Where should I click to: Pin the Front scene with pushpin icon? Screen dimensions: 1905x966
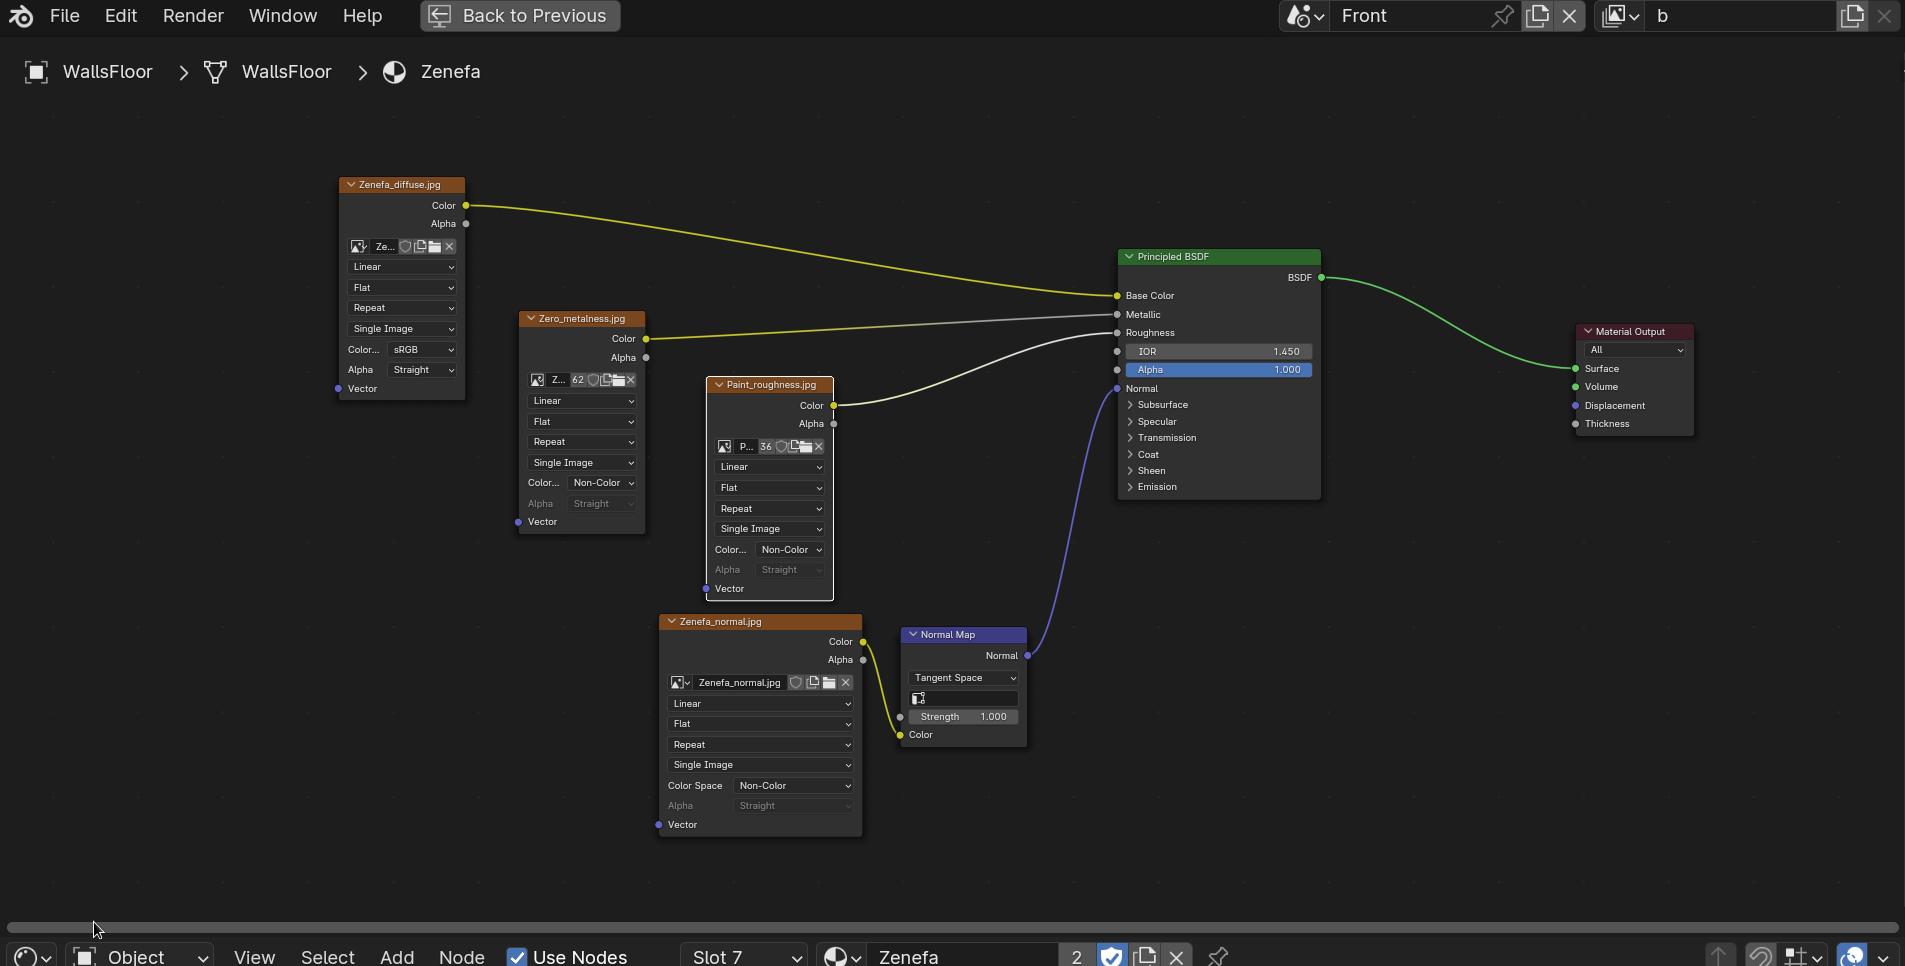(1502, 16)
